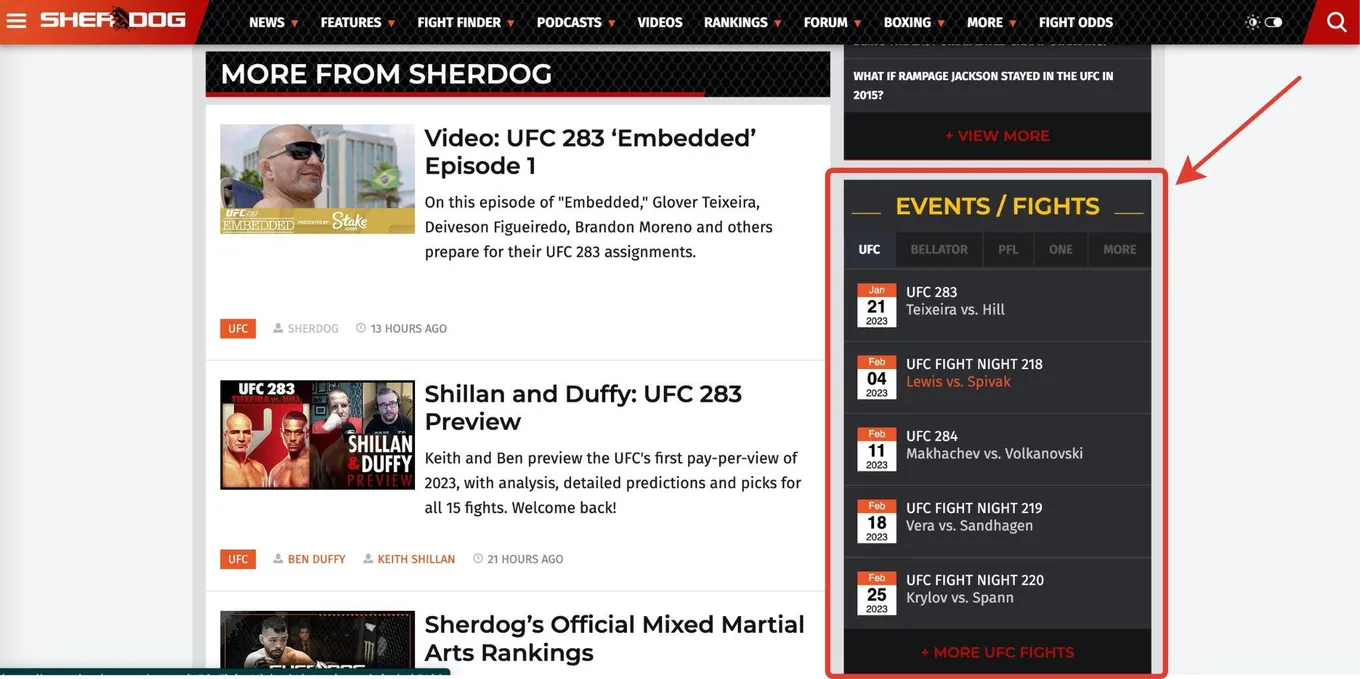Click the 13 Hours Ago timestamp
The image size is (1360, 679).
(x=408, y=329)
